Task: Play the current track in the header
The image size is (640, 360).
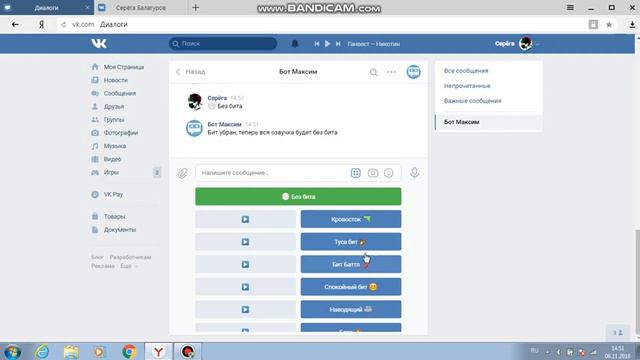Action: [x=327, y=44]
